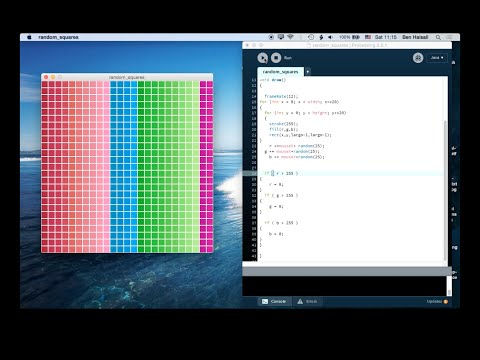Click the 'if ( b > 255 )' code line
Image resolution: width=480 pixels, height=360 pixels.
click(281, 223)
